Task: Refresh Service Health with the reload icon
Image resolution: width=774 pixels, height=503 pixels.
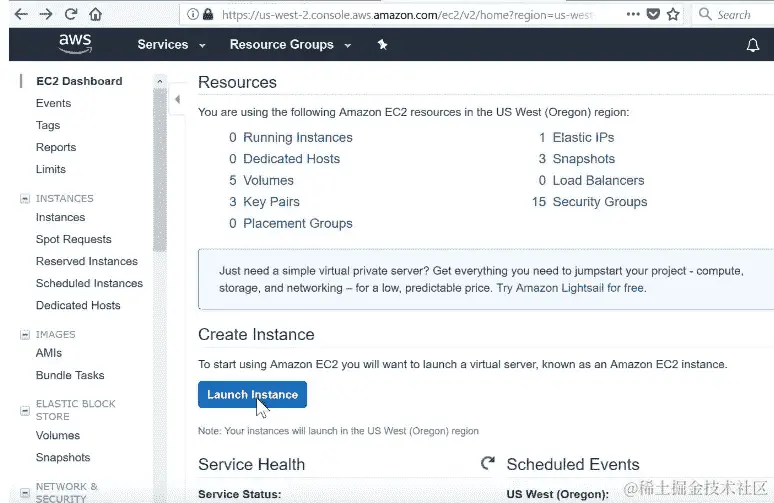Action: coord(488,463)
